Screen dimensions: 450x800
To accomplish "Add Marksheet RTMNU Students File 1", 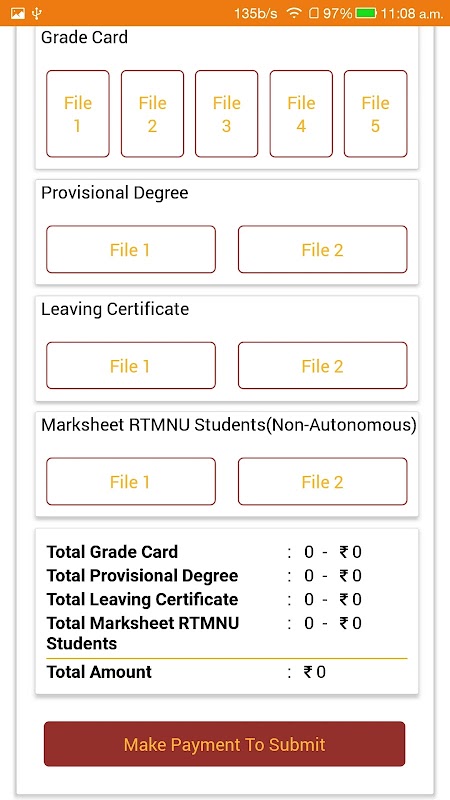I will [x=131, y=482].
